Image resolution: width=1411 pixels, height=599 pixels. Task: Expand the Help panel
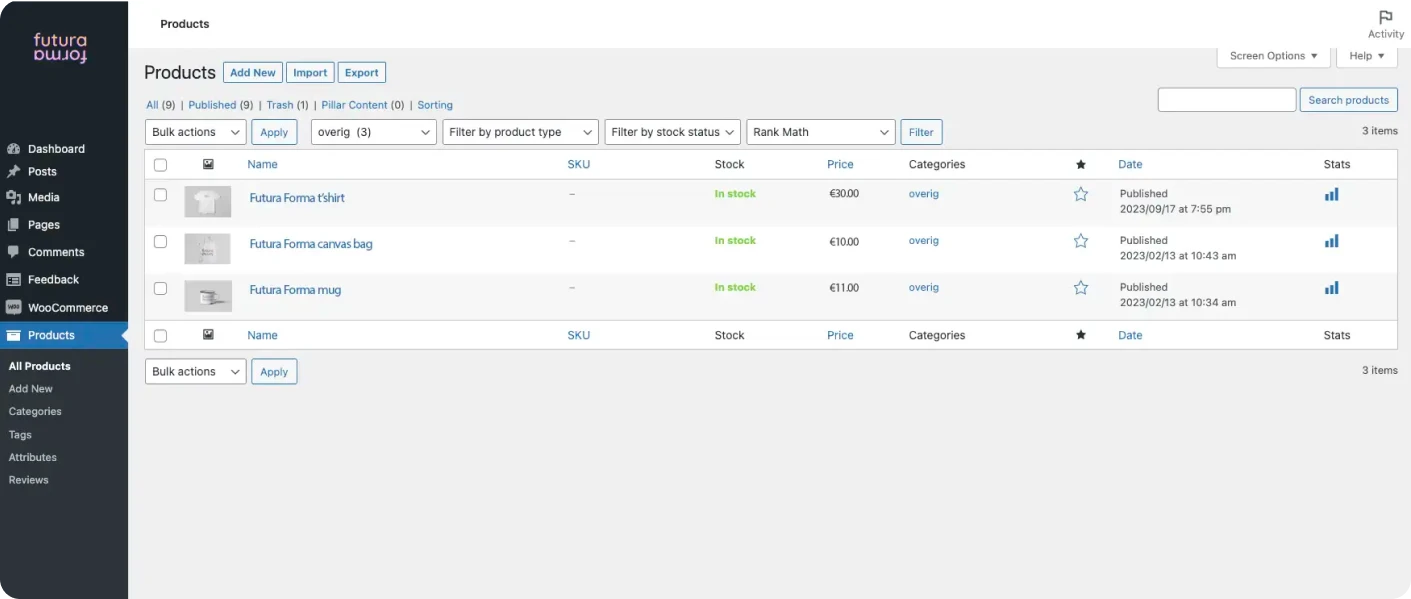(1366, 56)
